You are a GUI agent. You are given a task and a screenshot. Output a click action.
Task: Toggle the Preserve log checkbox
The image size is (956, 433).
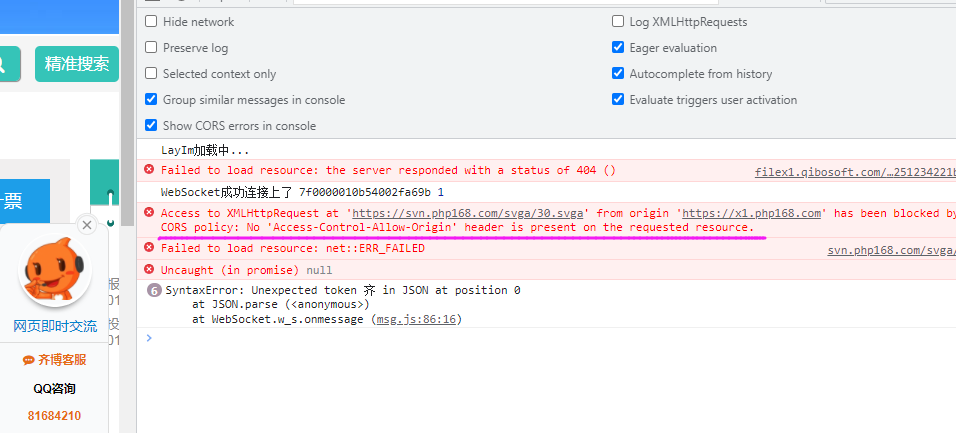[151, 48]
